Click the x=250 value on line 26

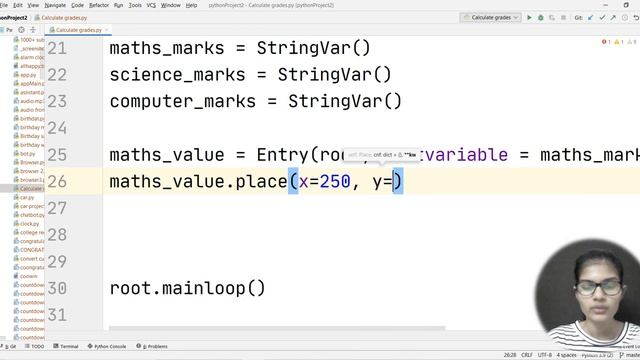(x=325, y=181)
